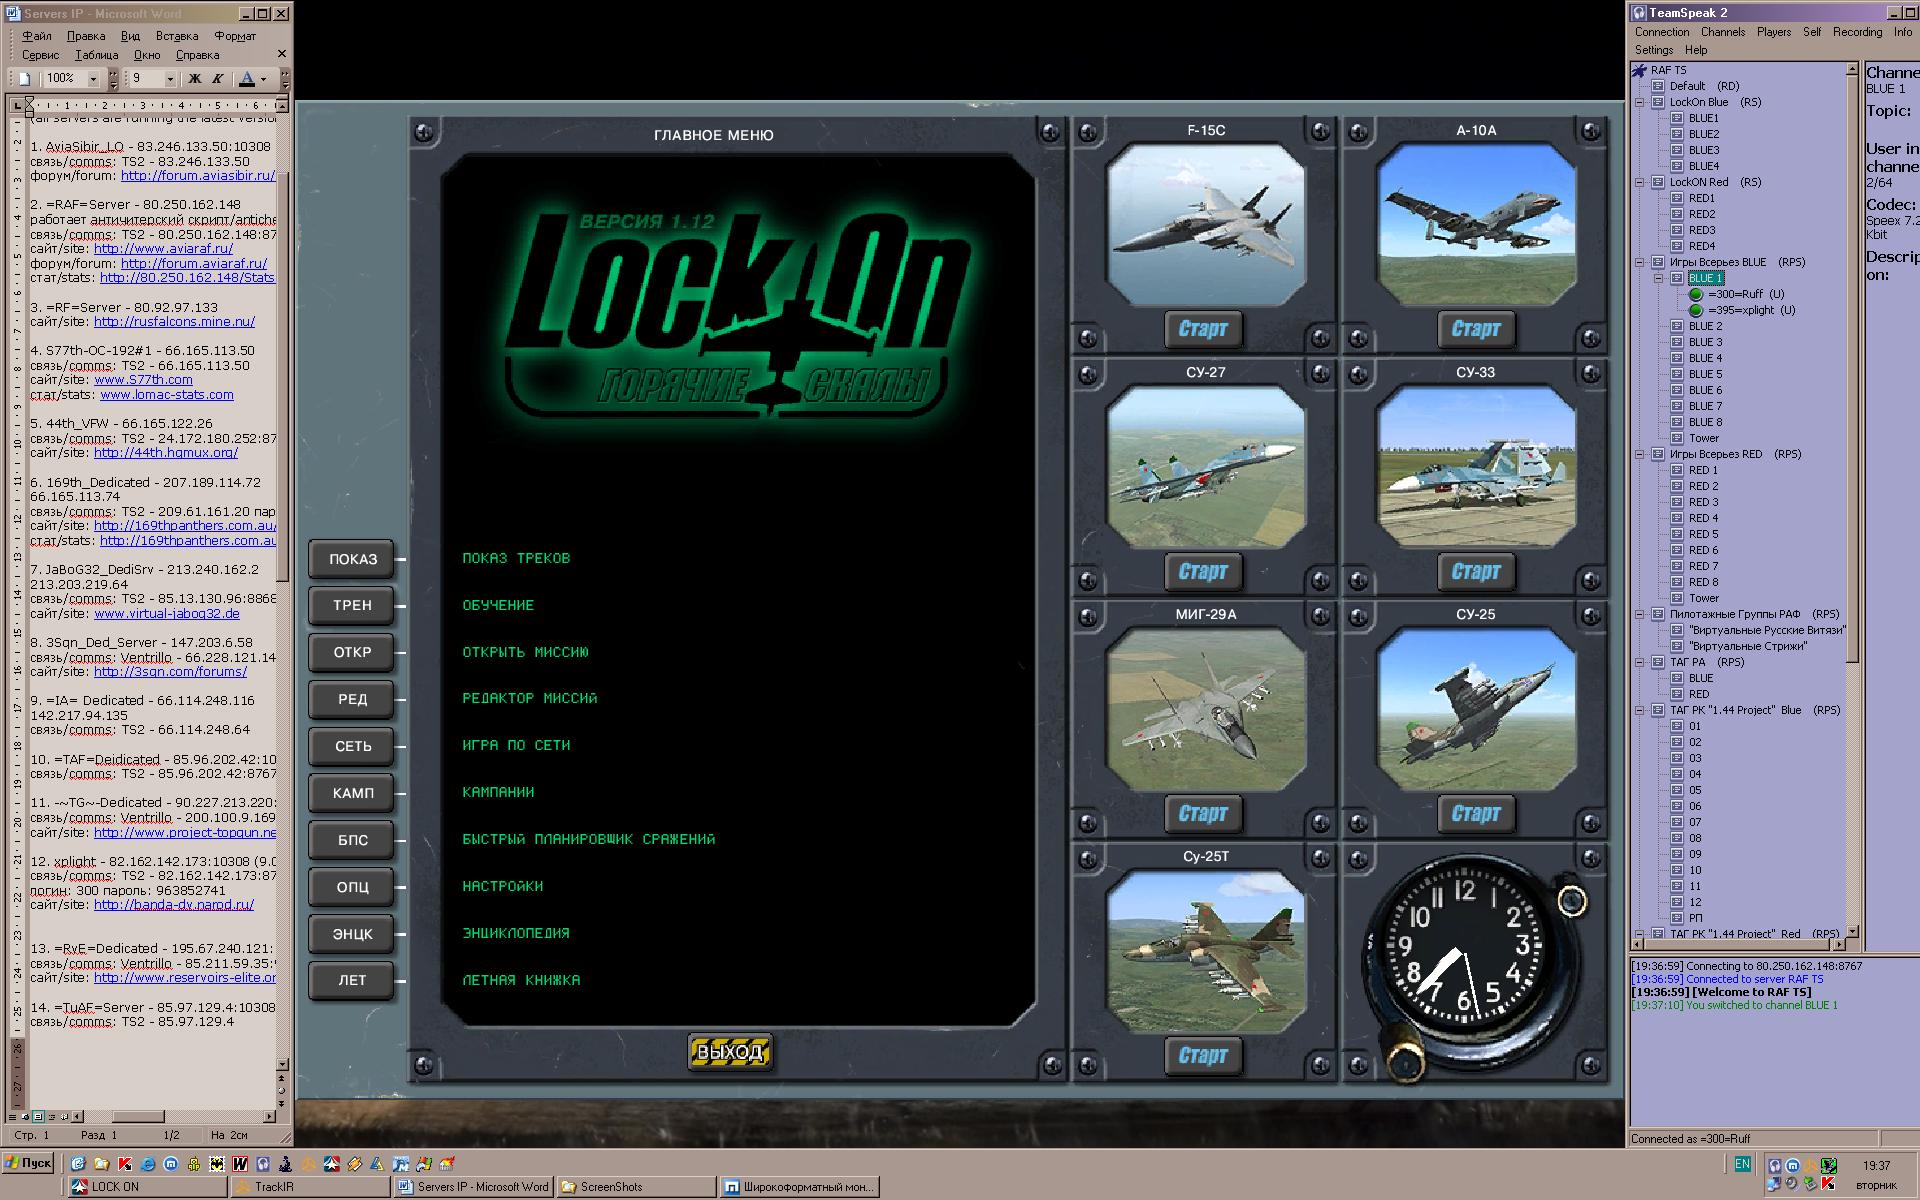
Task: Open the www.lomac-stats.com link in Word
Action: click(167, 395)
